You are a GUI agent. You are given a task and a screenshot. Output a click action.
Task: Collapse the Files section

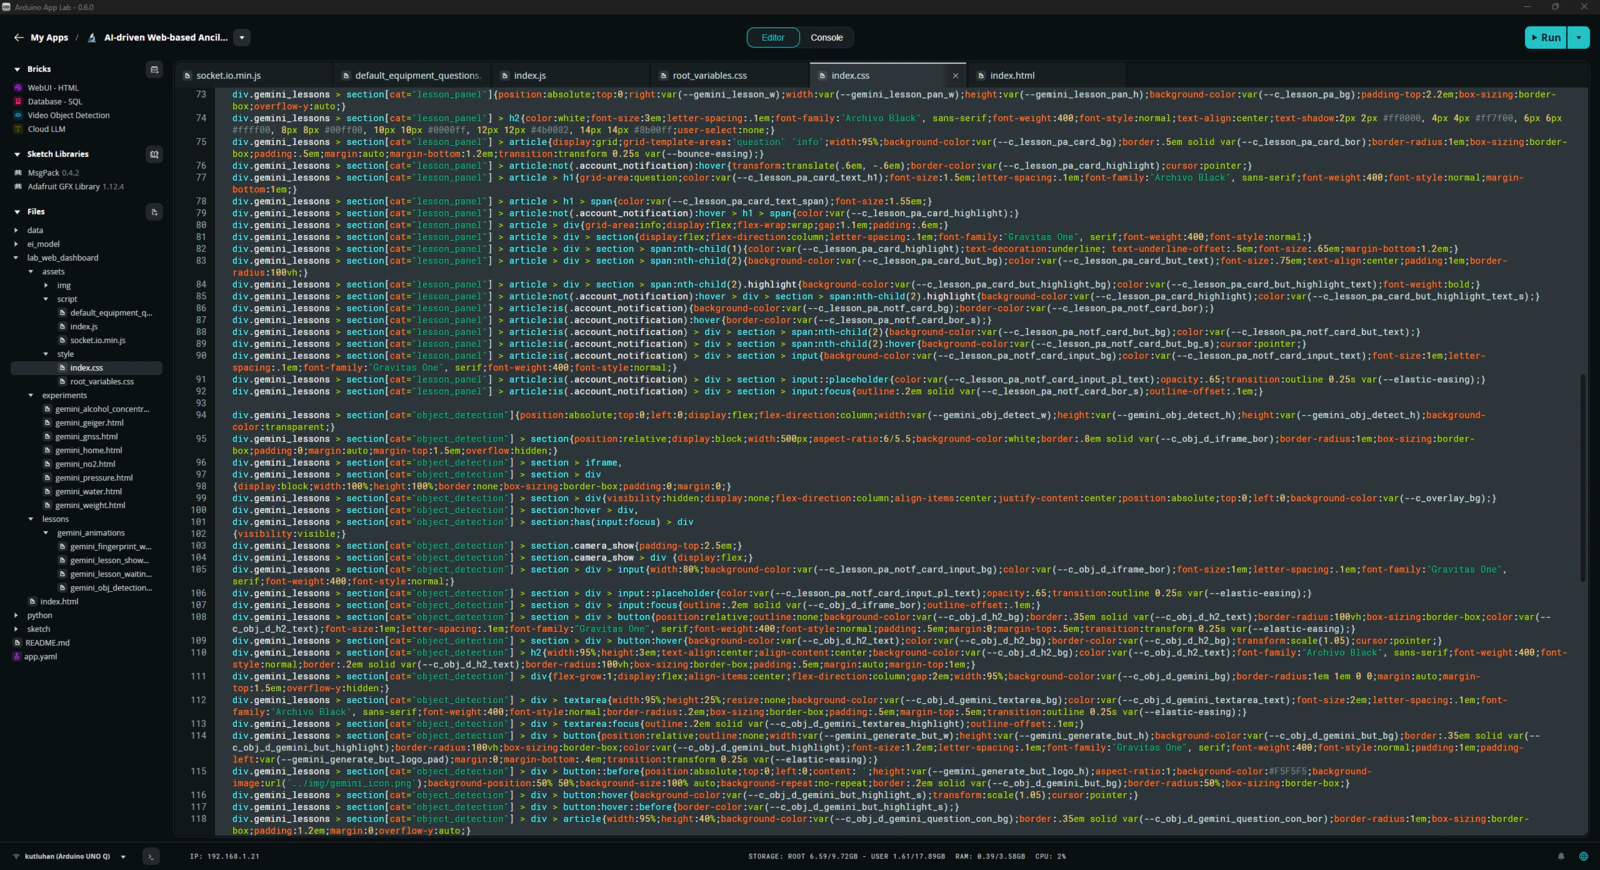[x=17, y=212]
